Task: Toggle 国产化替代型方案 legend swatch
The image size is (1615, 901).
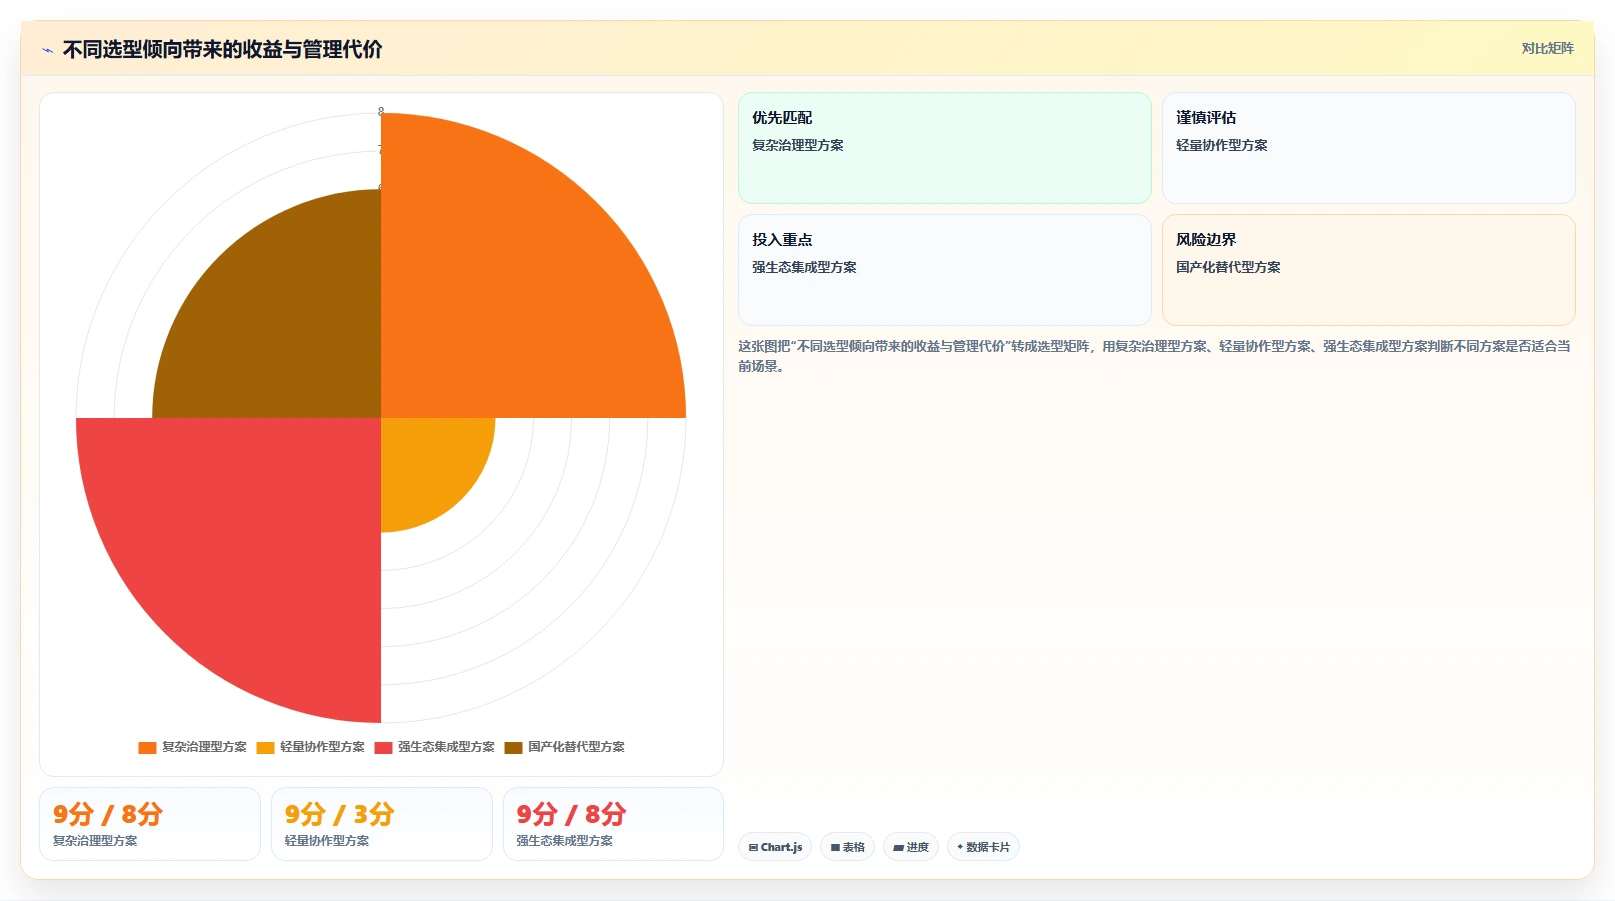Action: pyautogui.click(x=513, y=747)
